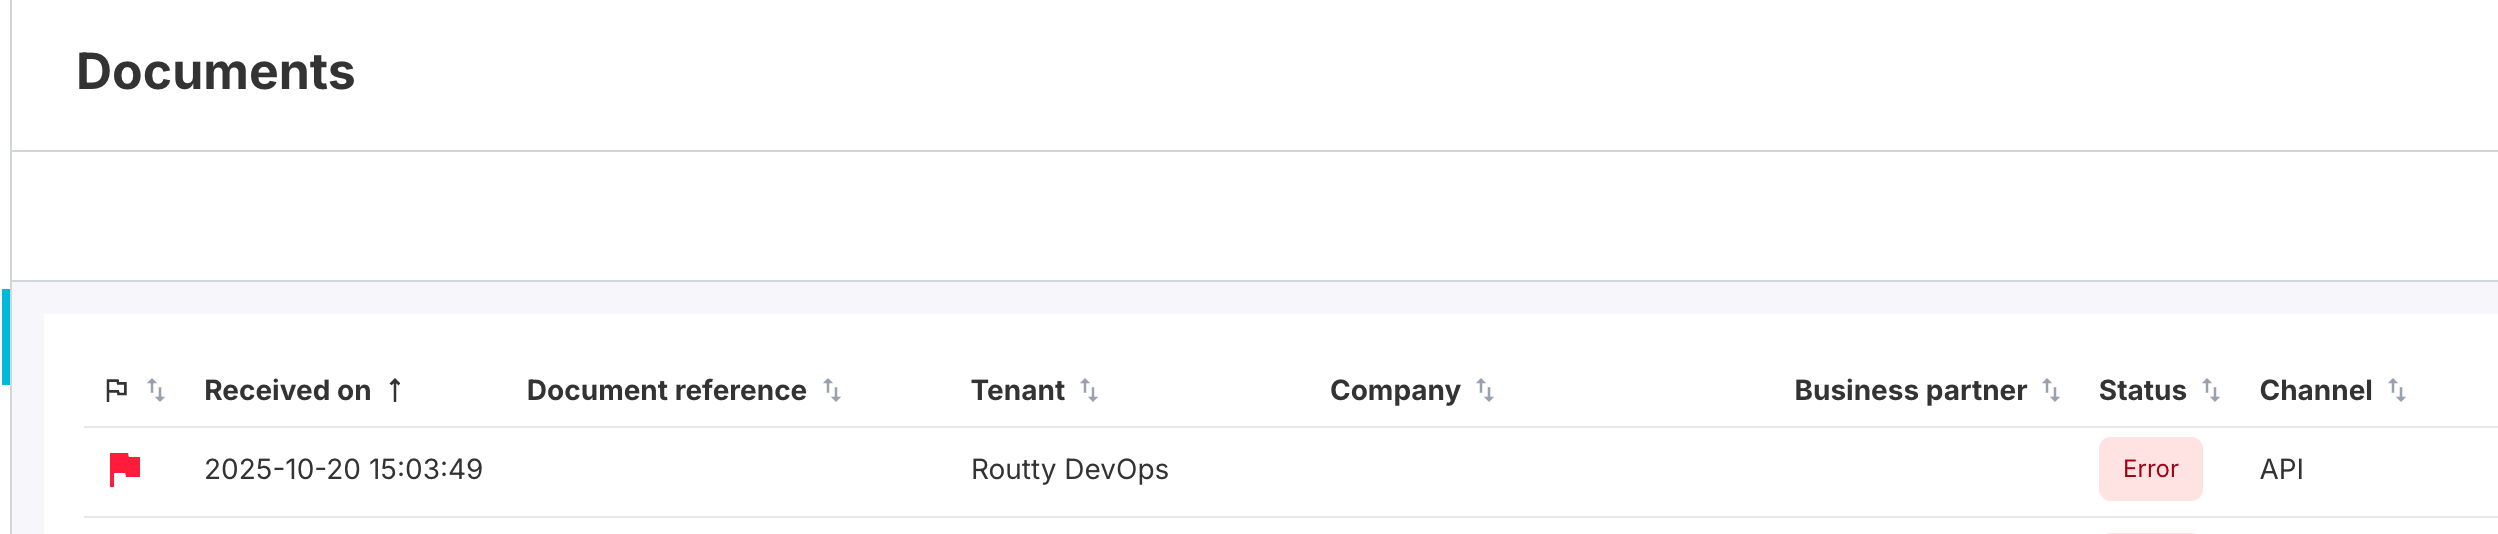Click sort arrows next to Tenant
The image size is (2498, 534).
click(1089, 390)
